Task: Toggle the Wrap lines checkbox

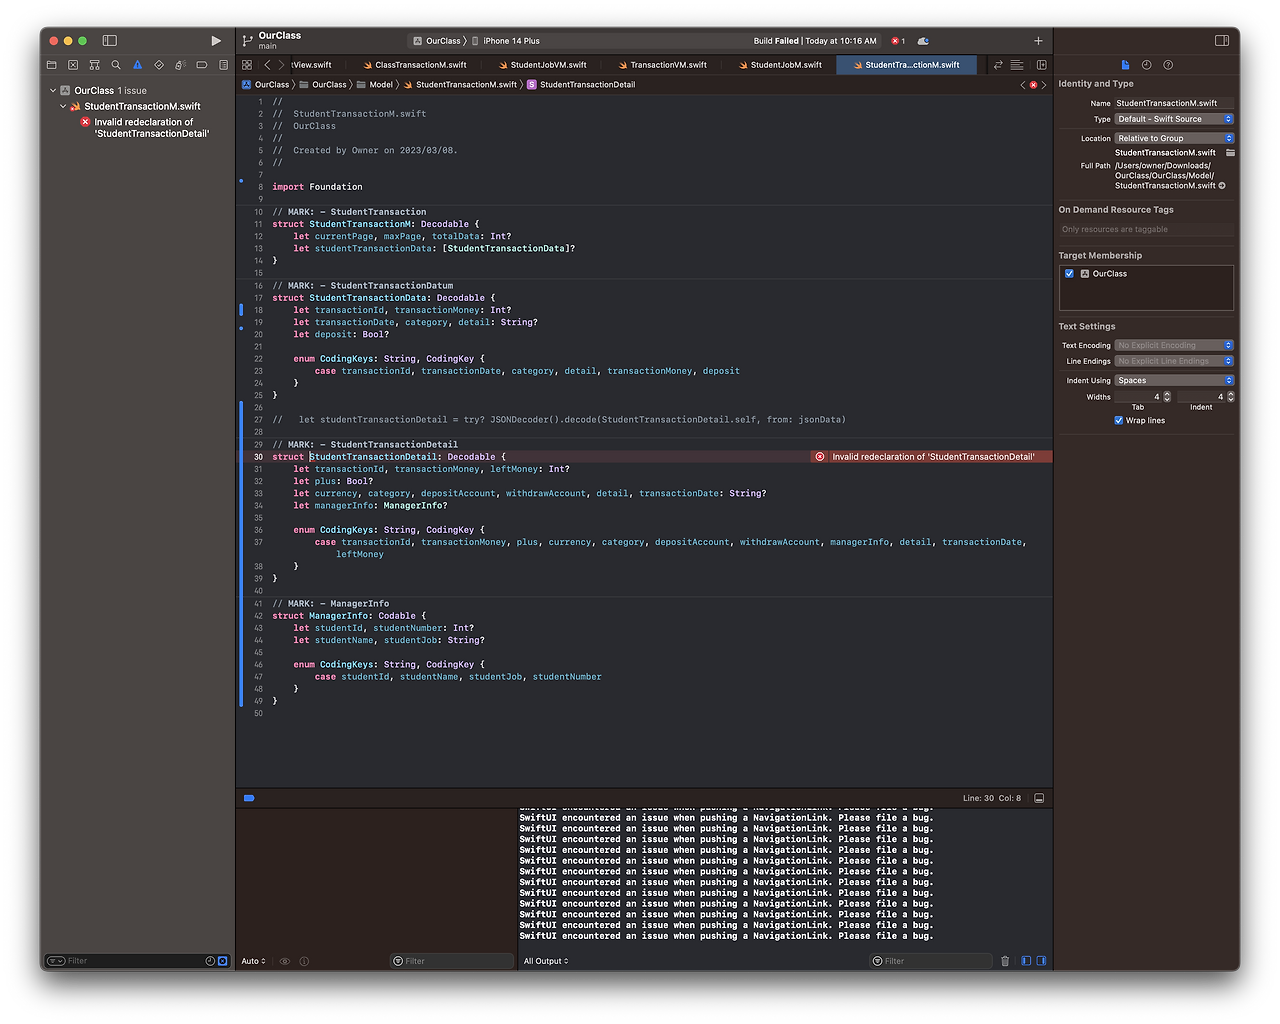Action: pyautogui.click(x=1118, y=420)
